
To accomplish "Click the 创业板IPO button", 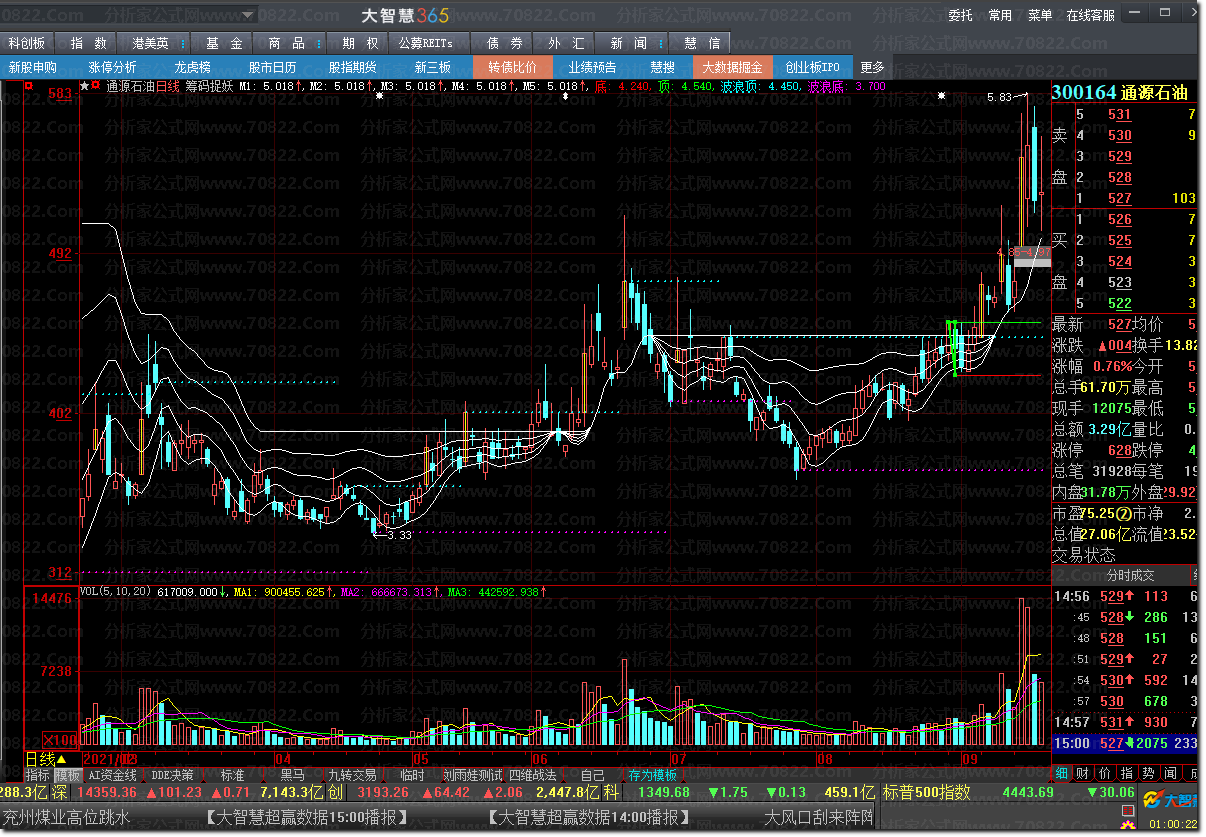I will [x=812, y=67].
